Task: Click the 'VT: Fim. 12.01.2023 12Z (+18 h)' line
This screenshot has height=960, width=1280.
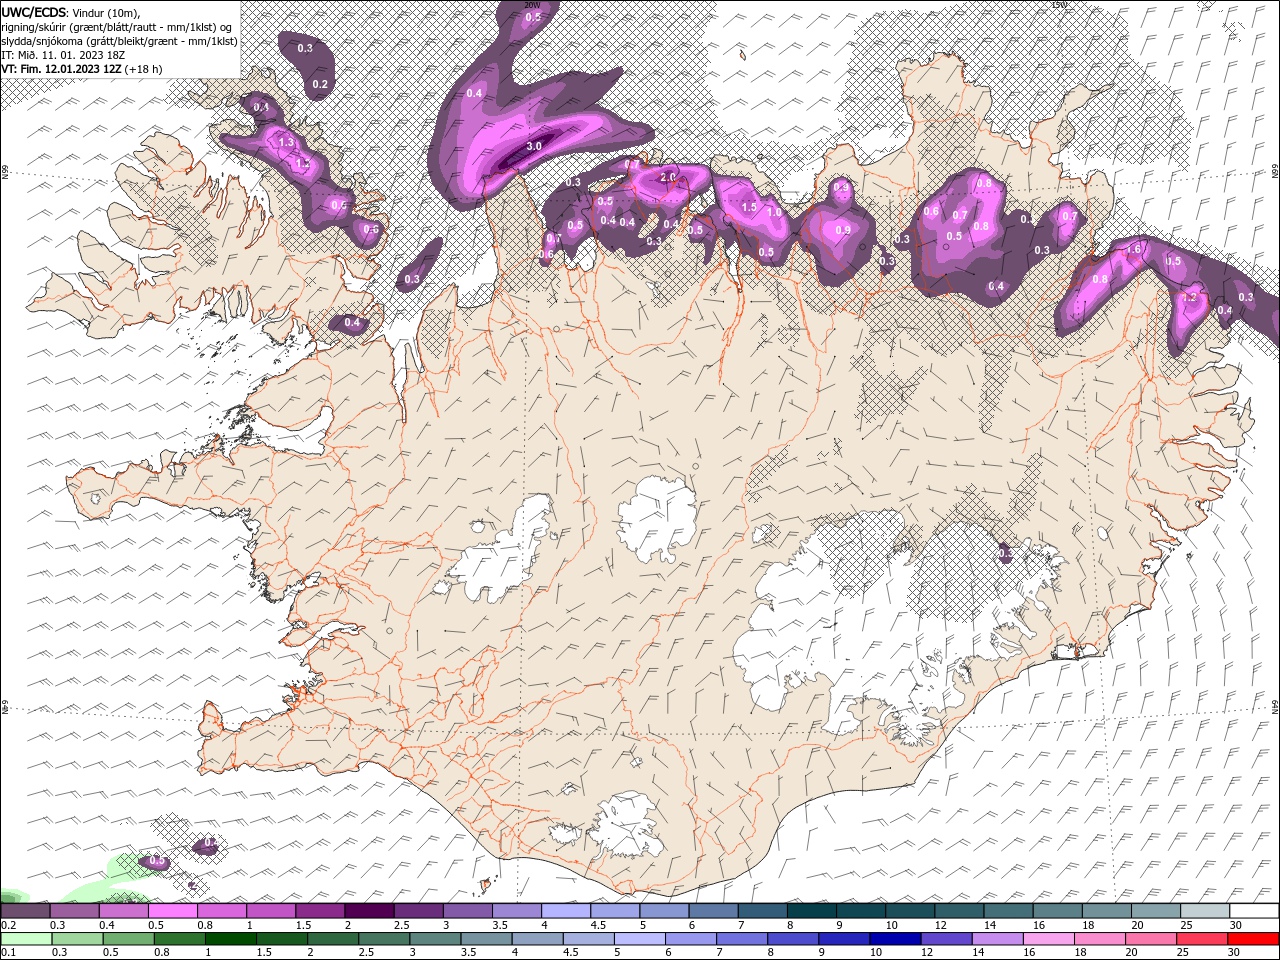Action: click(x=82, y=69)
